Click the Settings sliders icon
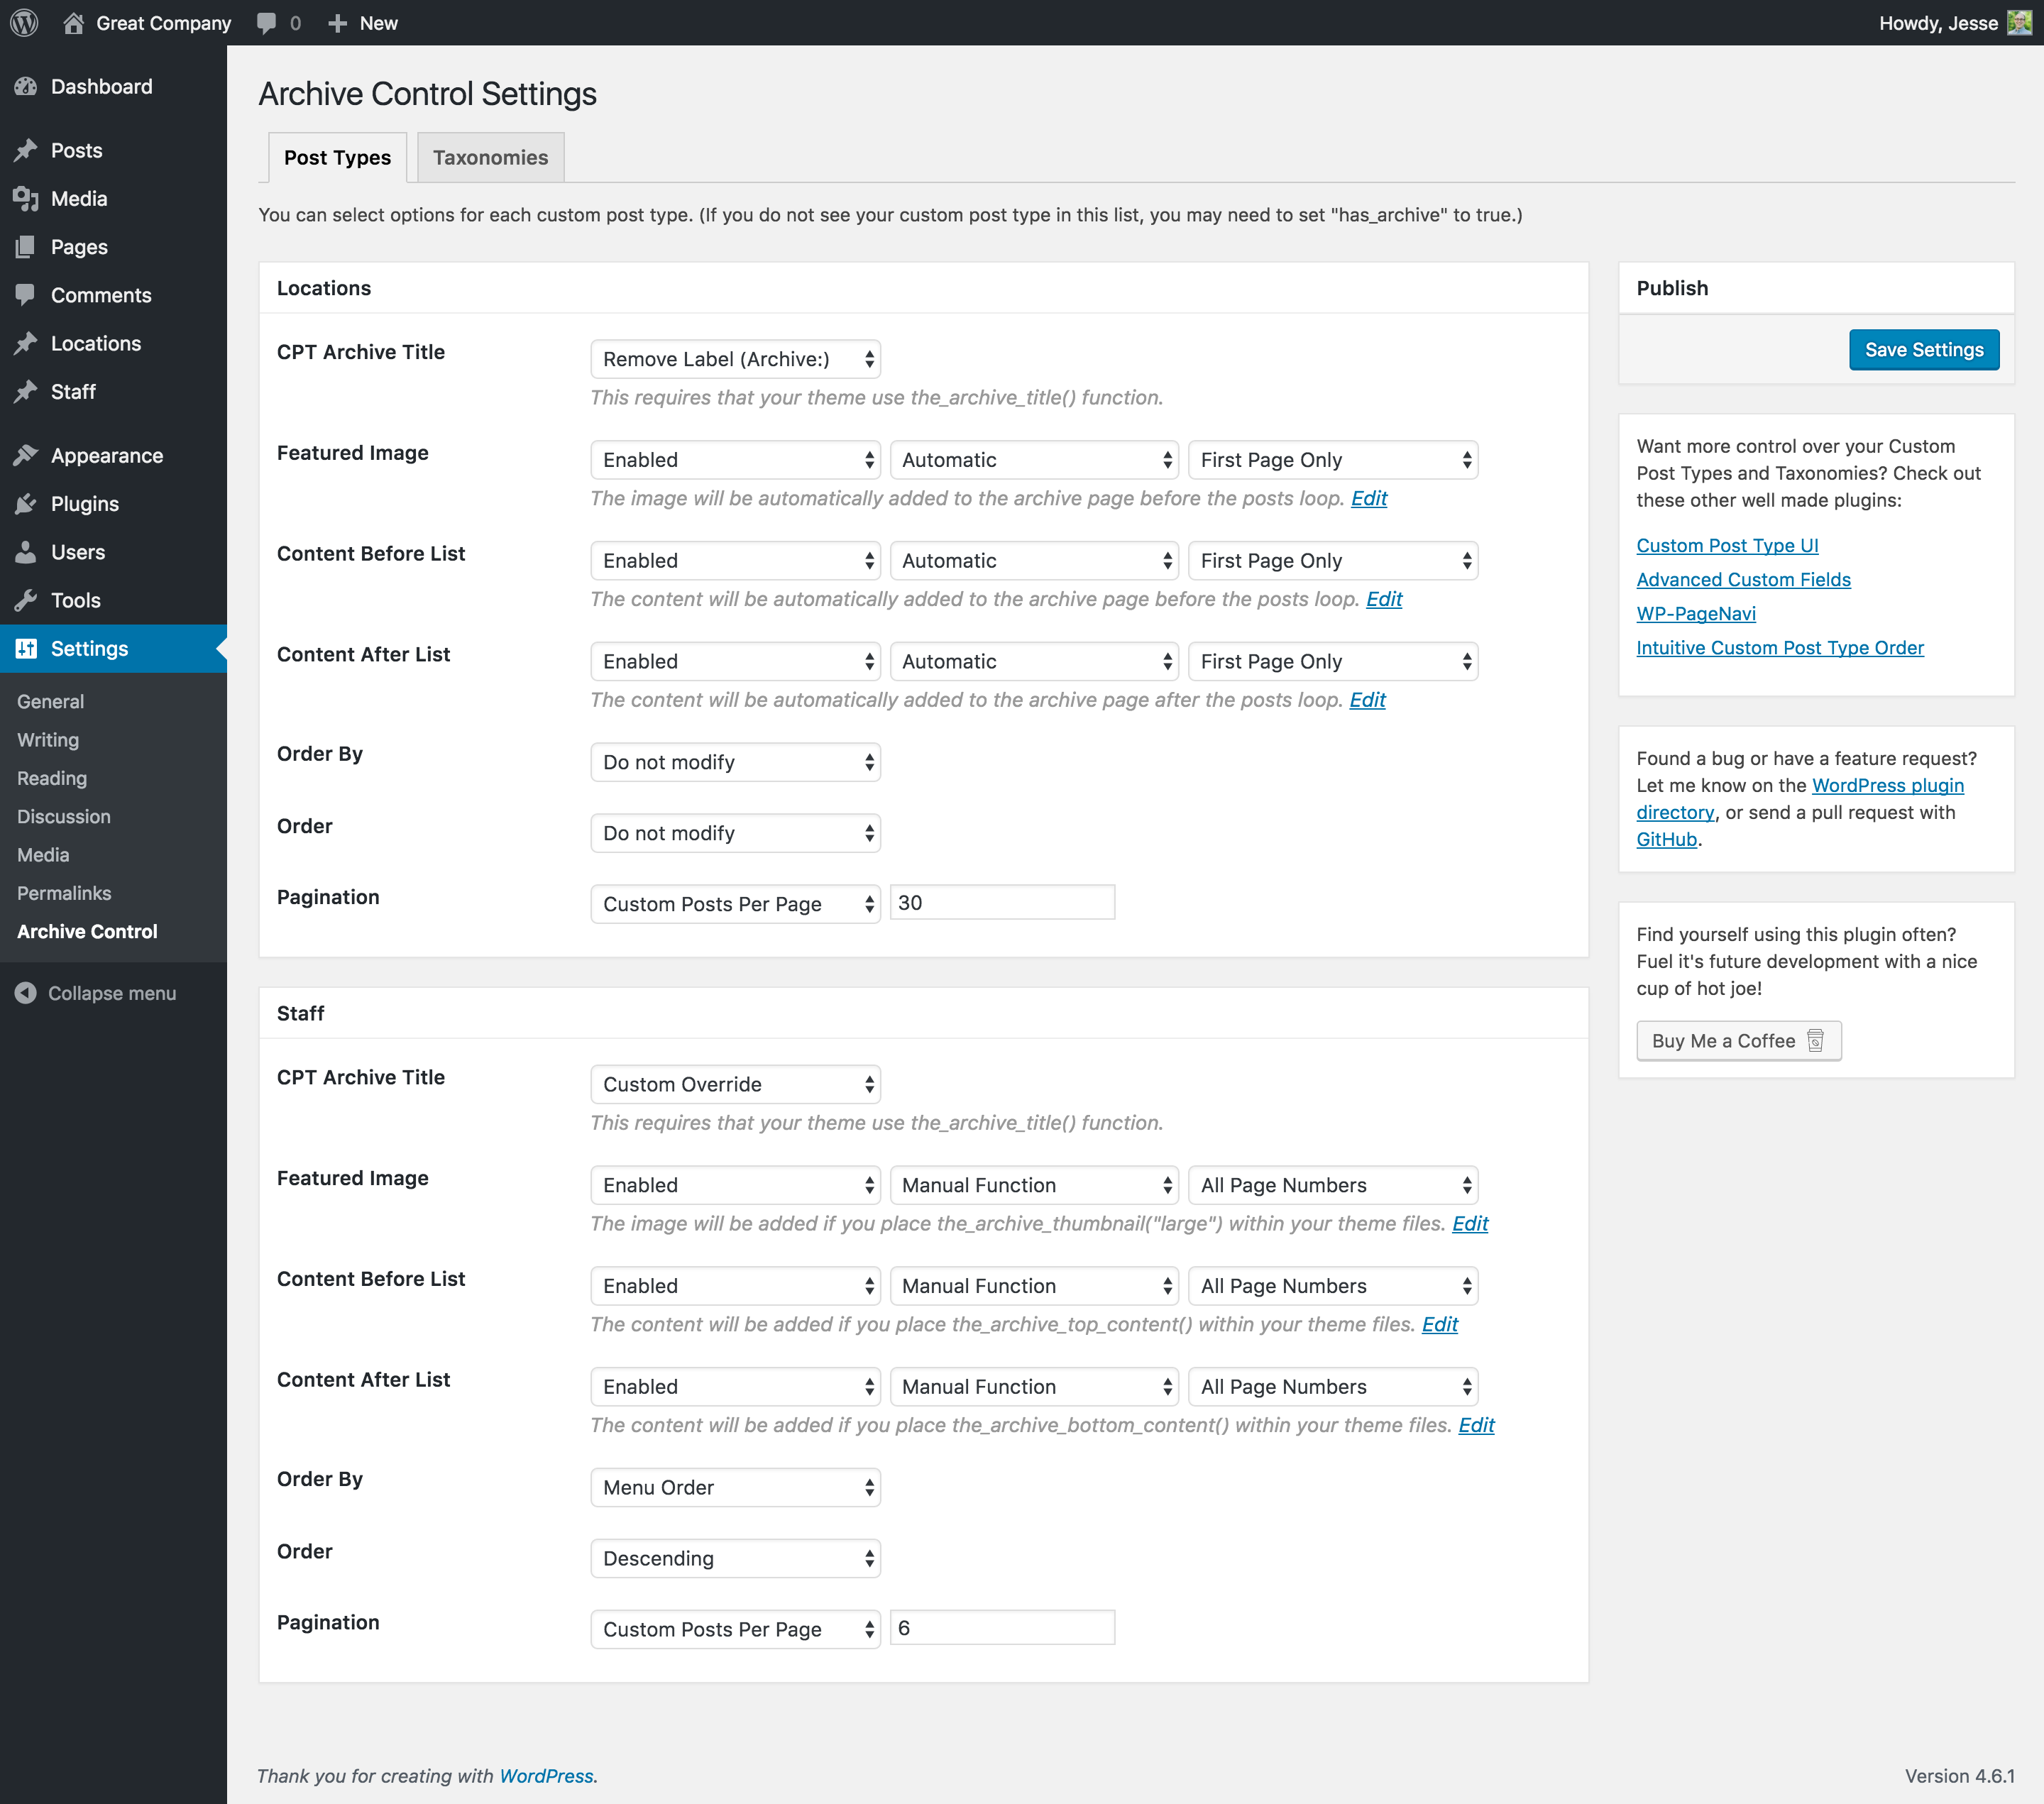2044x1804 pixels. [26, 649]
